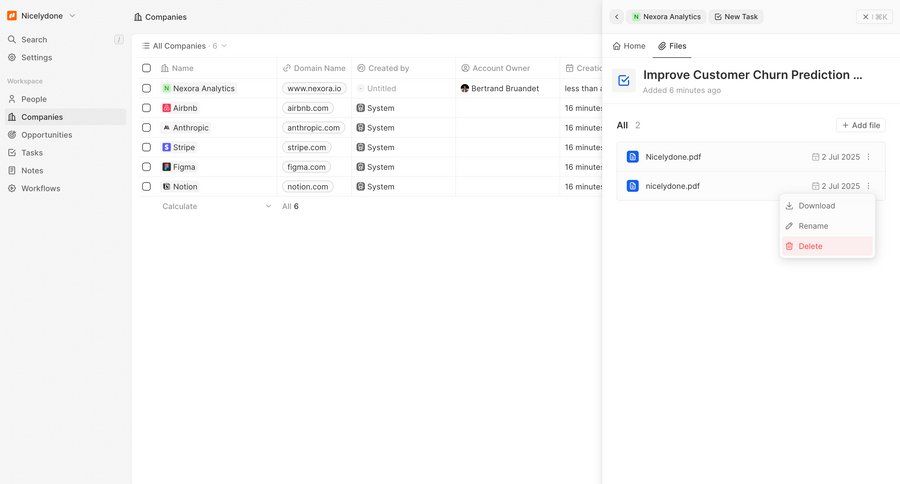Screen dimensions: 900x484
Task: Check the Nexora Analytics row checkbox
Action: click(x=146, y=88)
